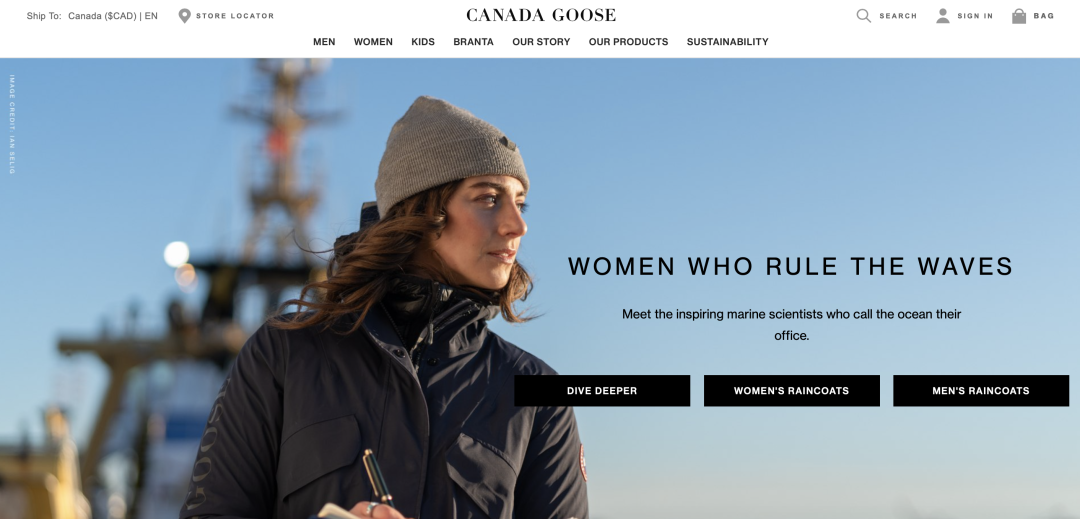Expand the OUR PRODUCTS menu
This screenshot has height=519, width=1080.
[x=628, y=42]
